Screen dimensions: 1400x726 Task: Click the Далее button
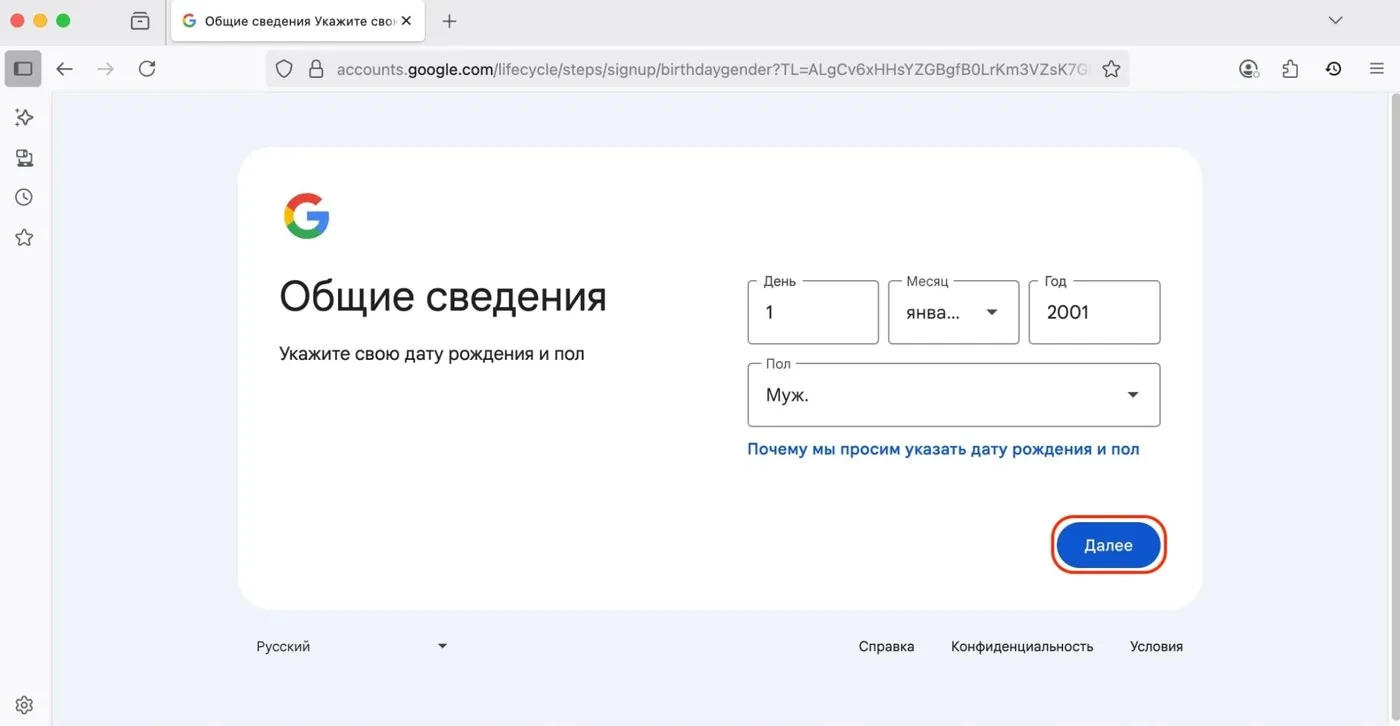pyautogui.click(x=1108, y=545)
